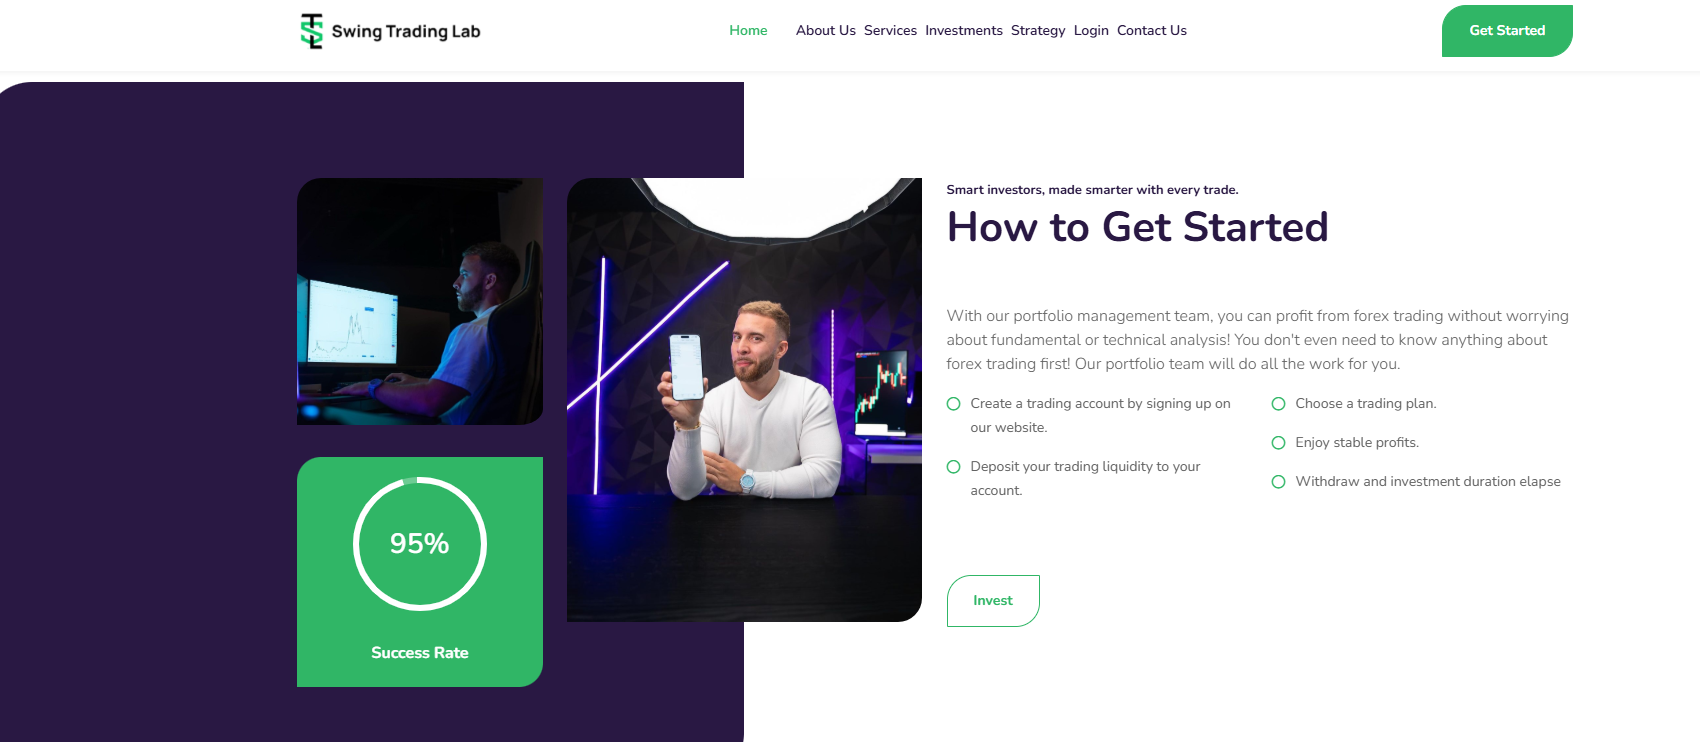Click circle bullet beside Deposit your trading liquidity
1700x742 pixels.
tap(953, 467)
